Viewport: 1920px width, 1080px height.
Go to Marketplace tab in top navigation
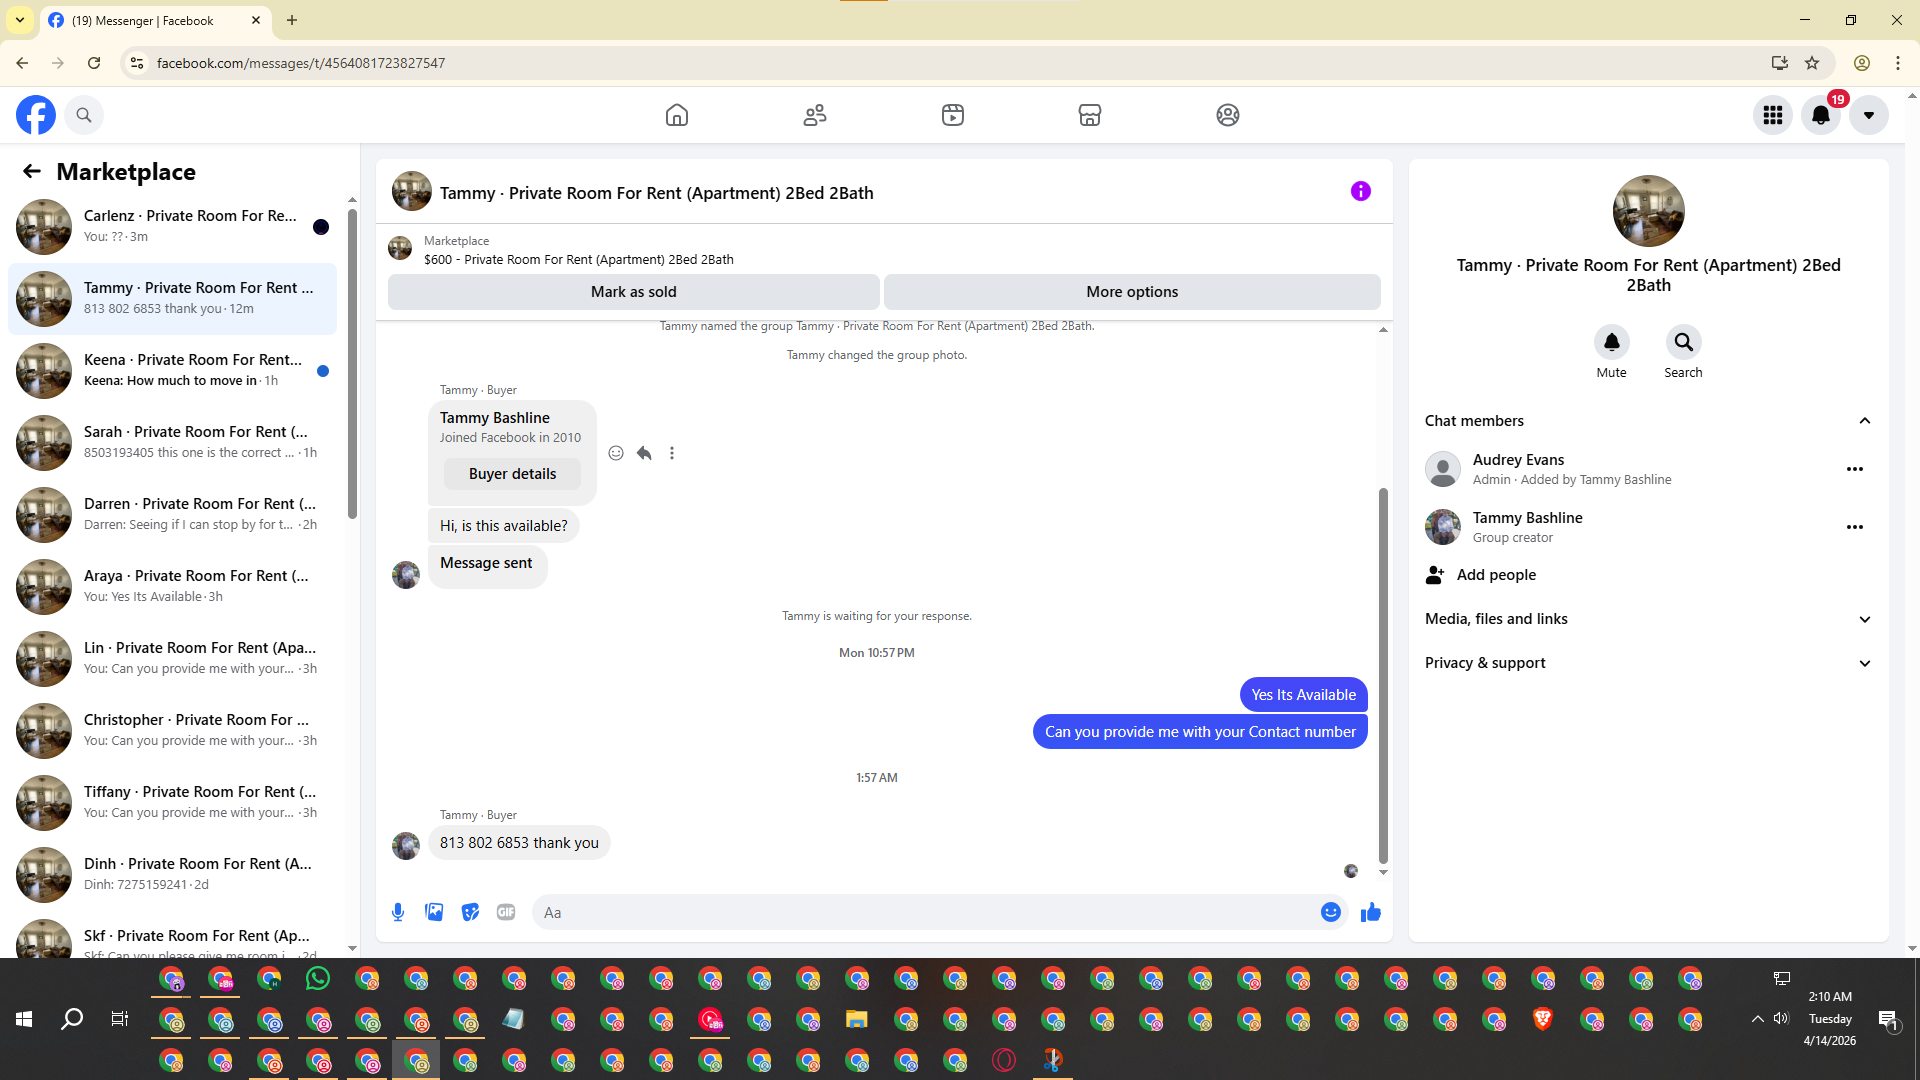pyautogui.click(x=1089, y=115)
